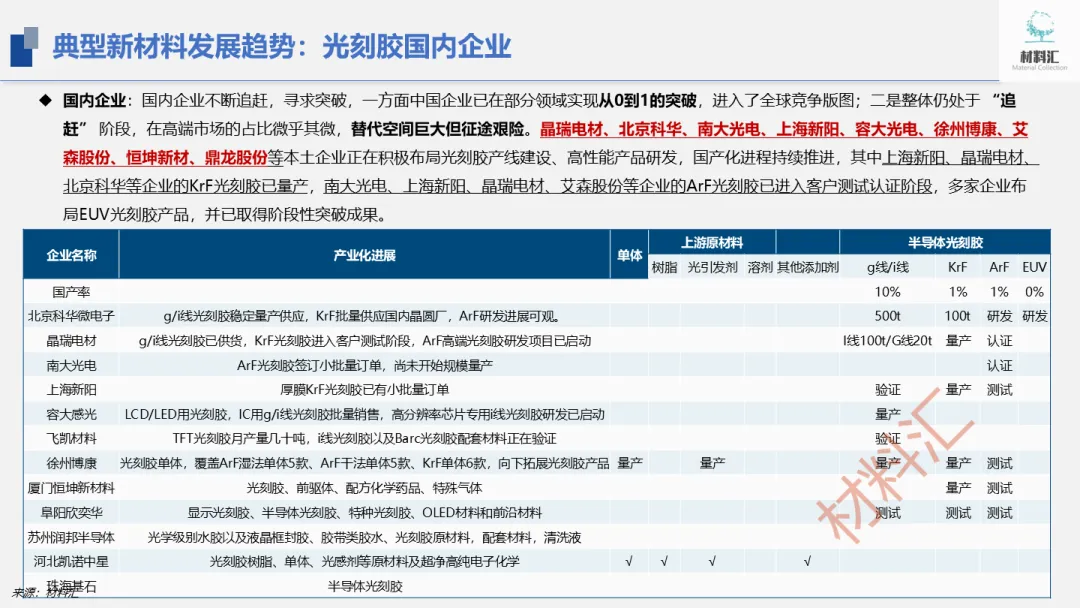Select the bold 国内企业 heading in the paragraph
Image resolution: width=1080 pixels, height=608 pixels.
point(94,101)
